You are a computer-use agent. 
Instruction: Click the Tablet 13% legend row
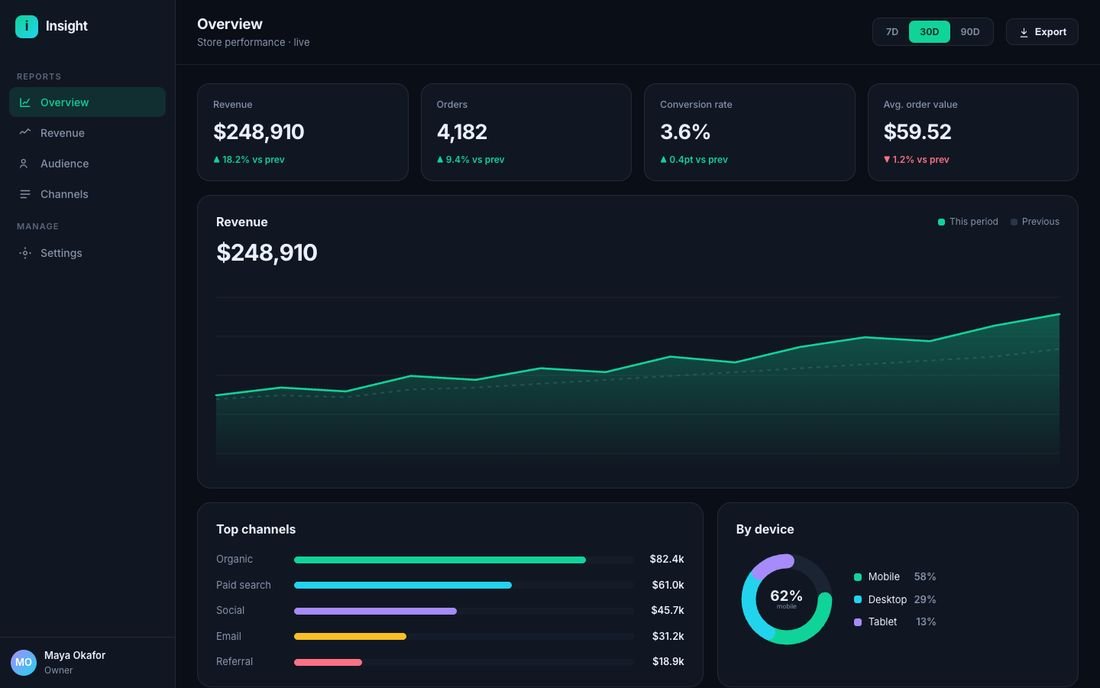[x=895, y=622]
